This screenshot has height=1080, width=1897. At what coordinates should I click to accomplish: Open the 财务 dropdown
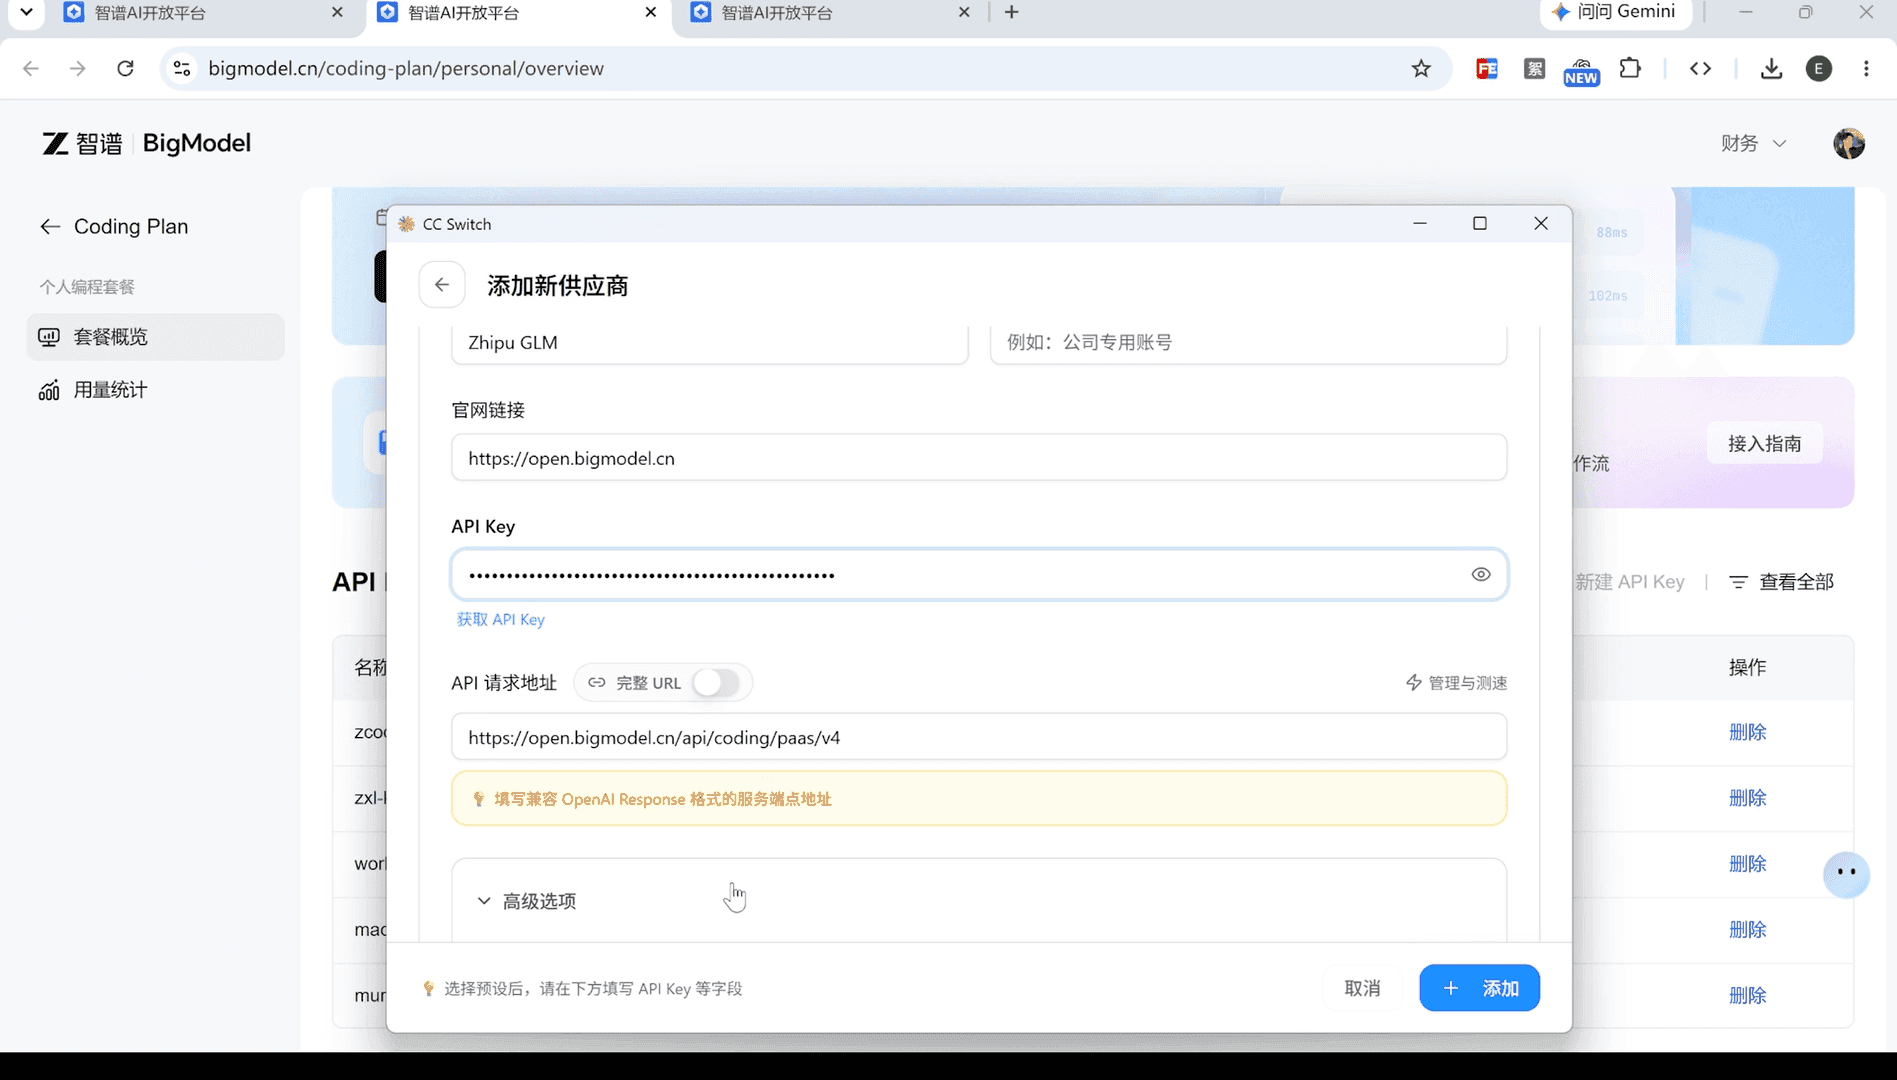(x=1753, y=143)
